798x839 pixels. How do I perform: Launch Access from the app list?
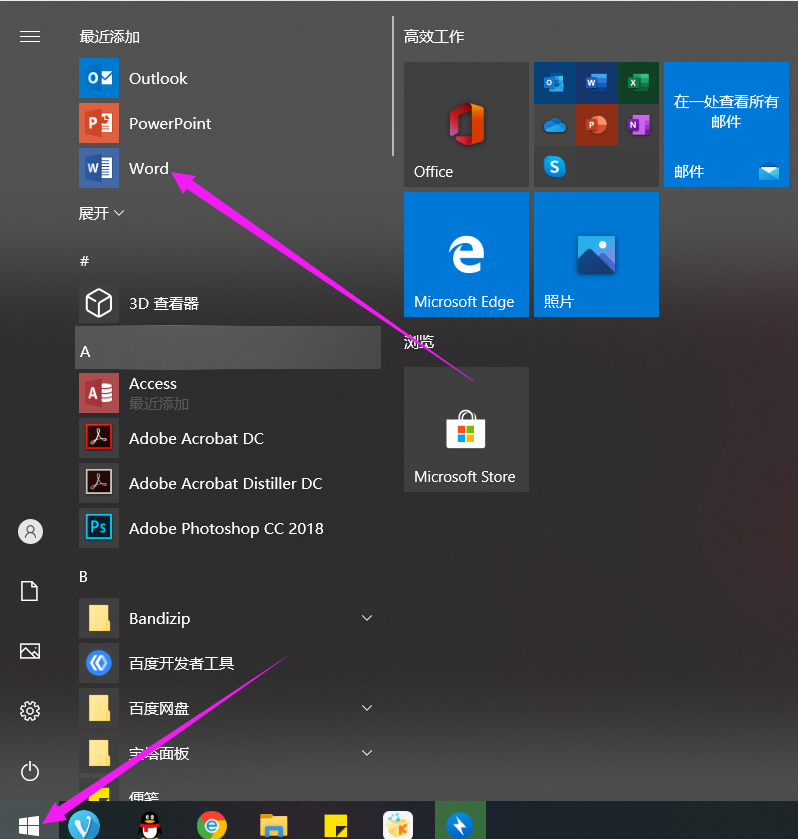[x=229, y=393]
